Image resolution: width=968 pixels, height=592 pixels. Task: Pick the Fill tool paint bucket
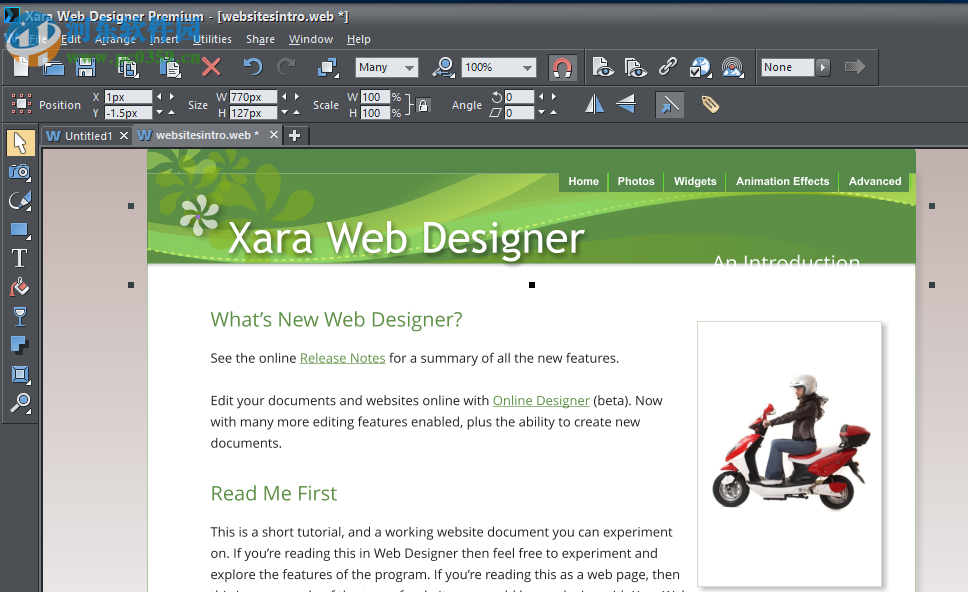tap(20, 286)
